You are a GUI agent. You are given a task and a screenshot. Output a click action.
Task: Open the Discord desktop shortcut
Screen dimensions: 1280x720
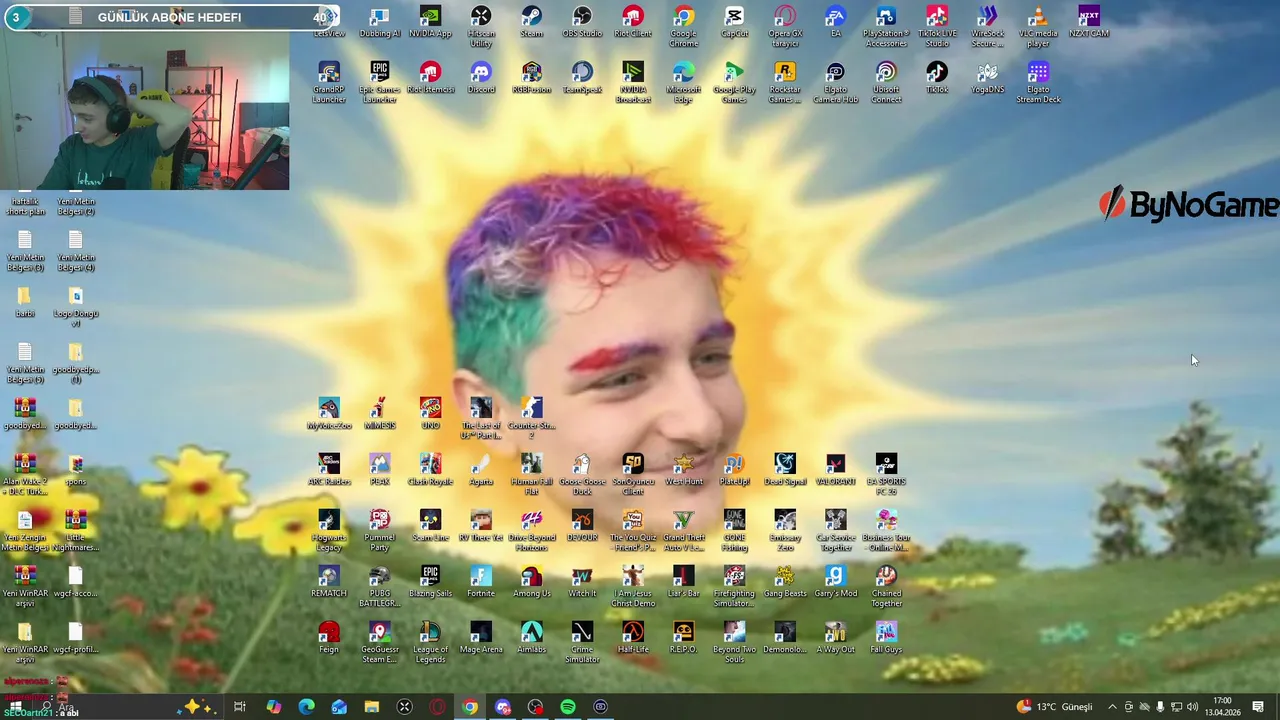tap(481, 79)
